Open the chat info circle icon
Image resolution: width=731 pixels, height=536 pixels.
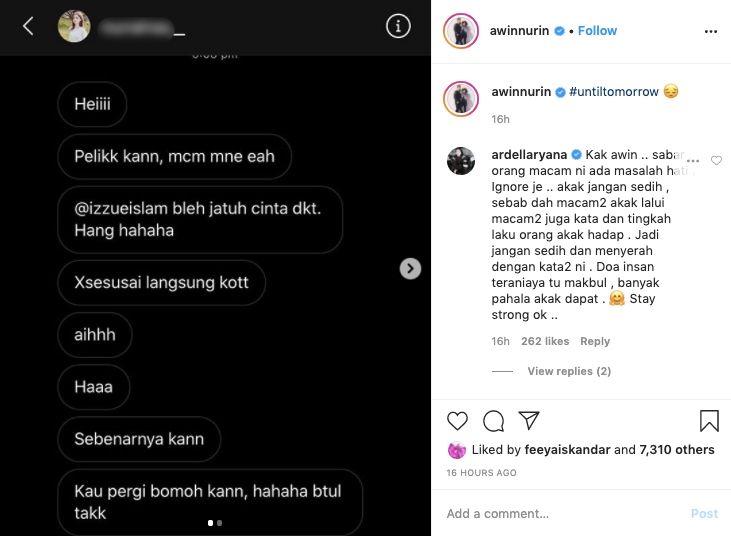[398, 26]
